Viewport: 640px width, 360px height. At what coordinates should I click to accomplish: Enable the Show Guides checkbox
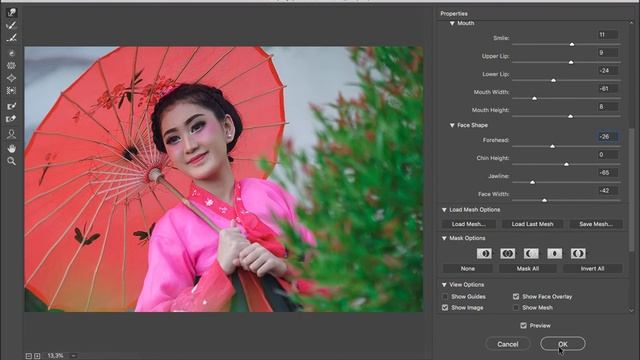pos(445,297)
